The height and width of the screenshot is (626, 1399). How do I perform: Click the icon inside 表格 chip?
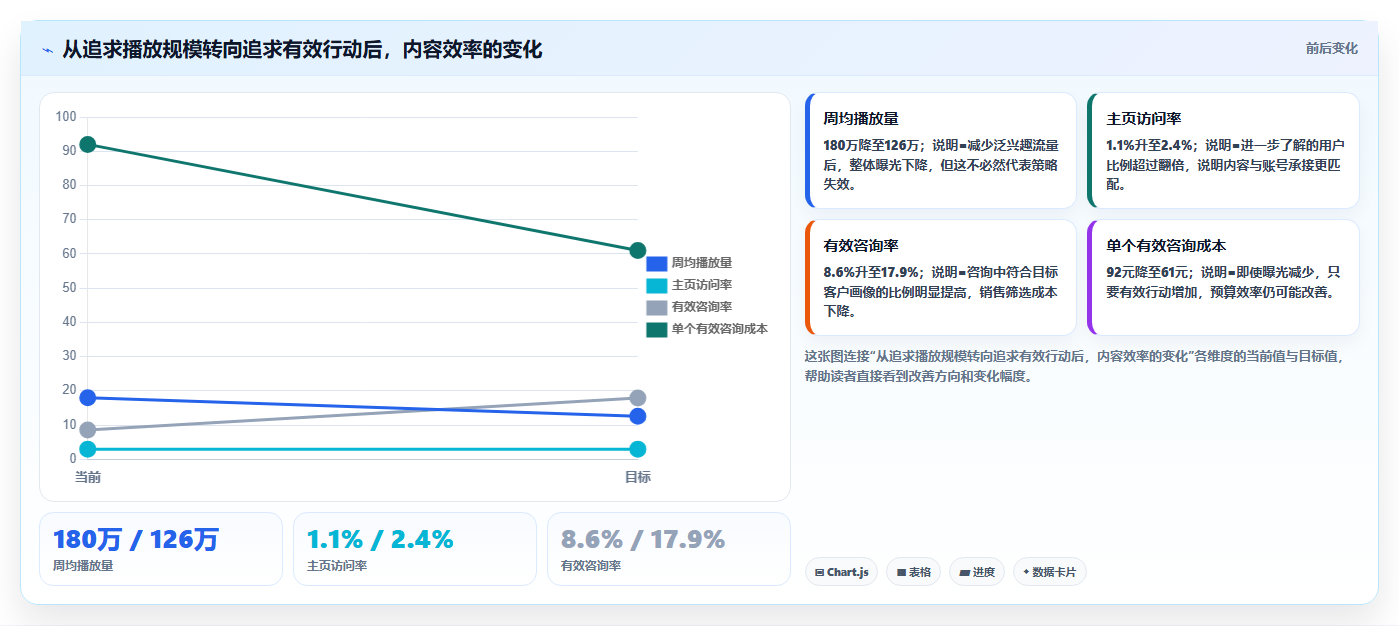901,573
